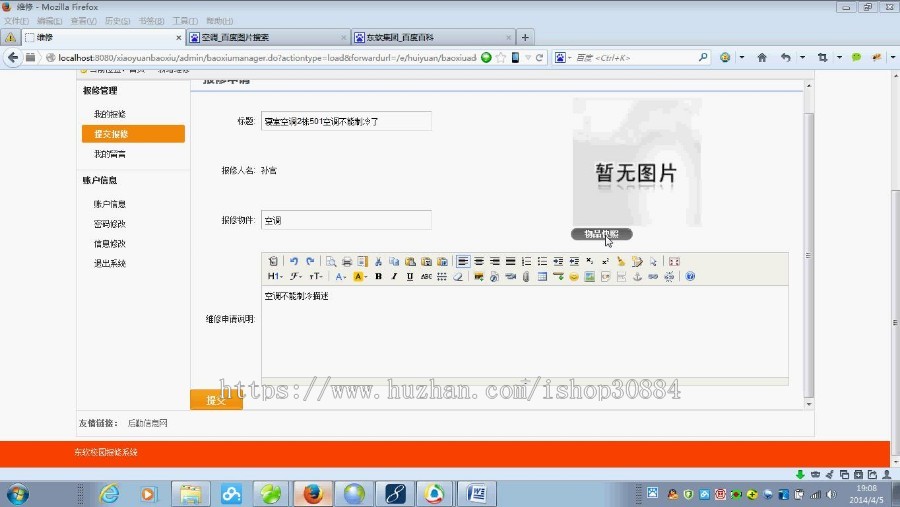Image resolution: width=900 pixels, height=507 pixels.
Task: Toggle editor fullscreen mode icon
Action: (x=674, y=261)
